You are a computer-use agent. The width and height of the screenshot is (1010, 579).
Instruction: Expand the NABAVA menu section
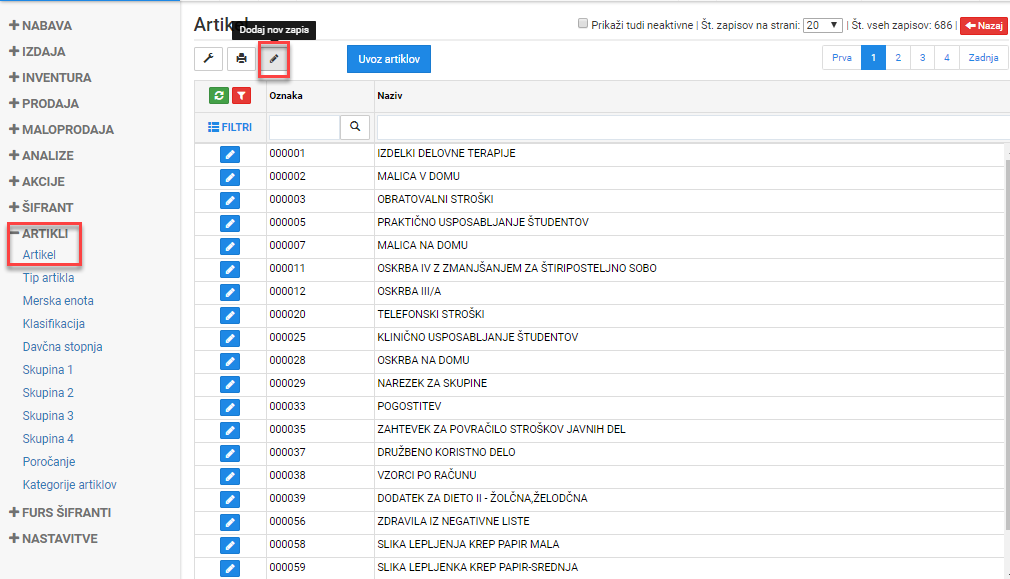coord(41,26)
